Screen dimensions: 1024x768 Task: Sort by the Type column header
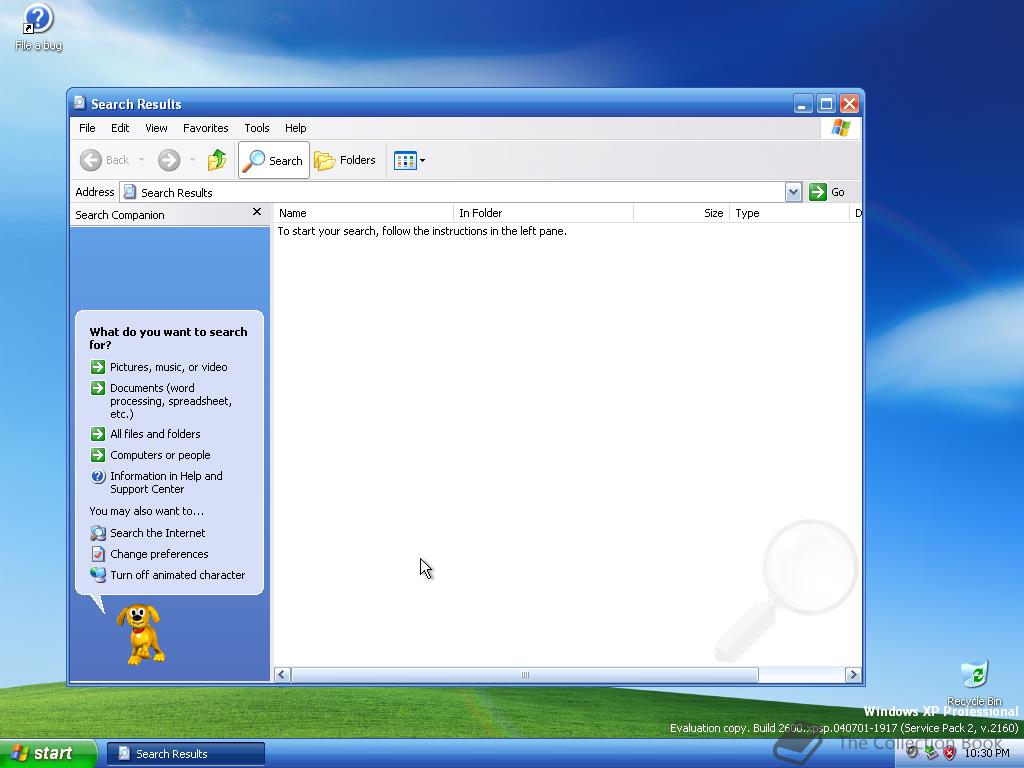tap(789, 213)
